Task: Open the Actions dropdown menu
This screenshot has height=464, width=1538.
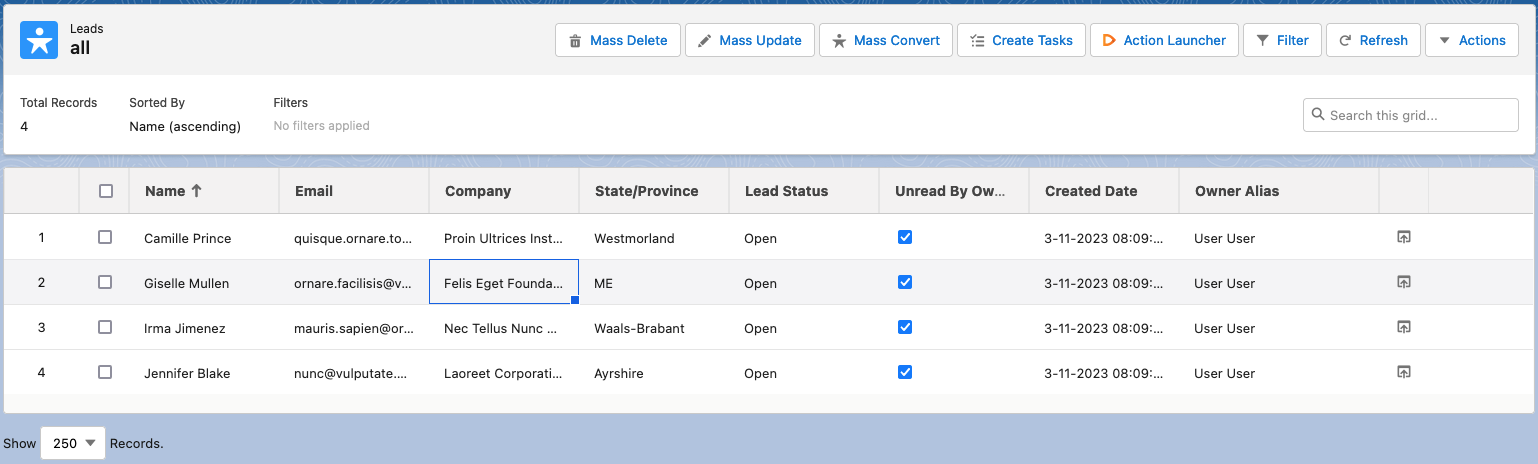Action: coord(1472,40)
